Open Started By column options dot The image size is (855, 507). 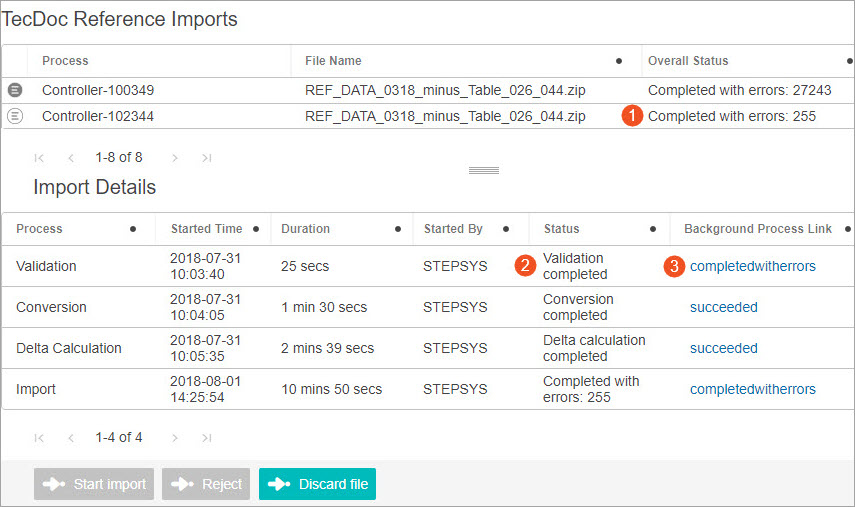pos(506,229)
